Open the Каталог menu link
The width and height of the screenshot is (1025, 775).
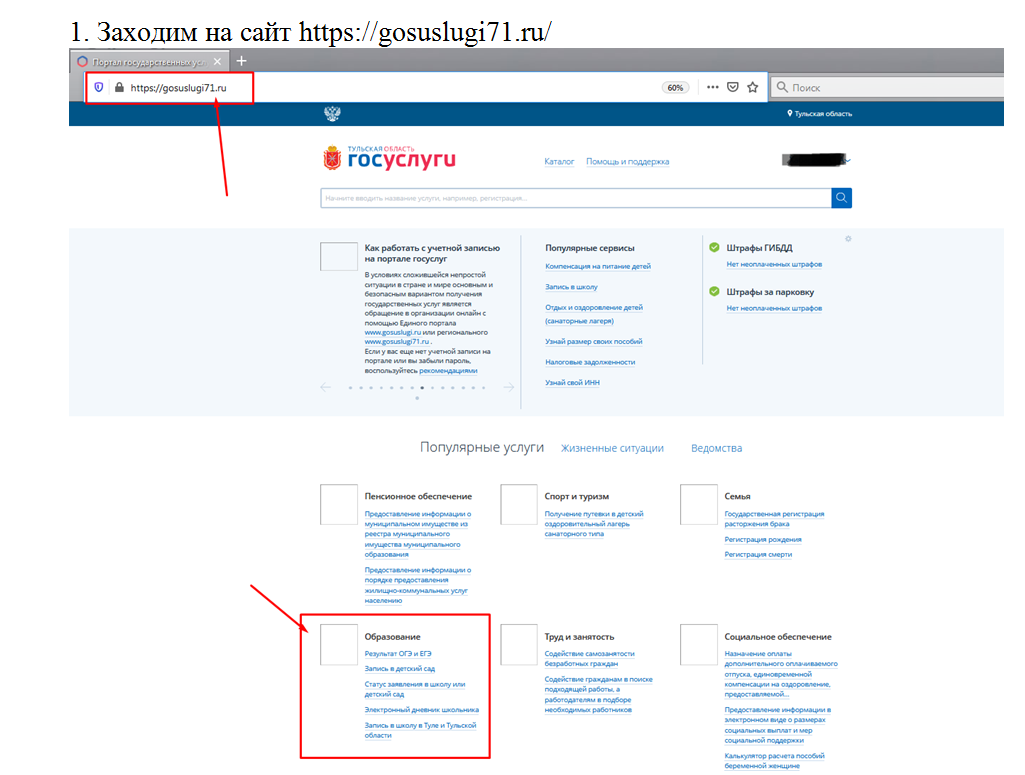click(559, 162)
